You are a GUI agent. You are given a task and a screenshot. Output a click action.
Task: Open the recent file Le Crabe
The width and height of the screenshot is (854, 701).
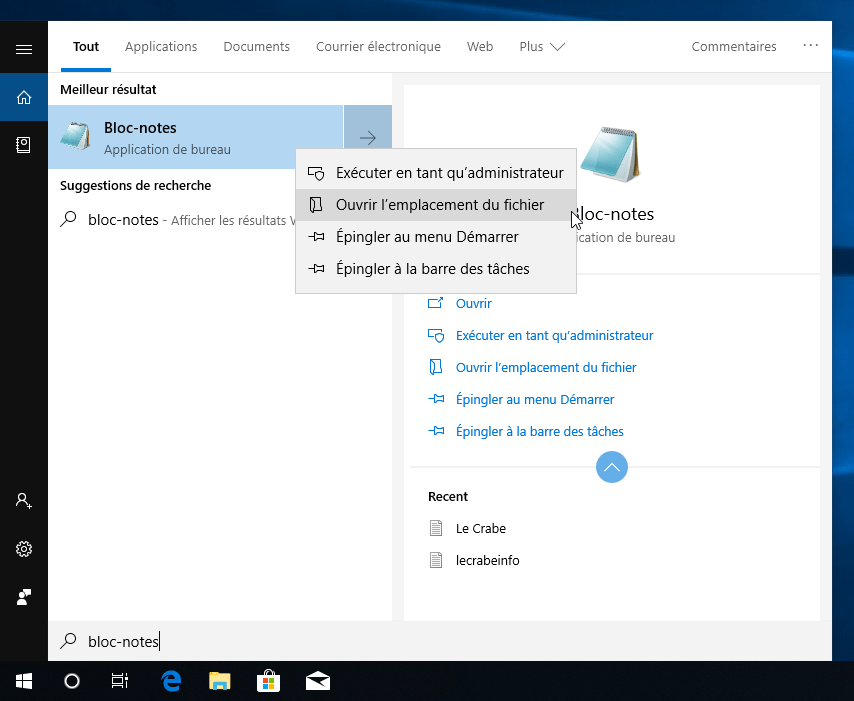point(480,528)
